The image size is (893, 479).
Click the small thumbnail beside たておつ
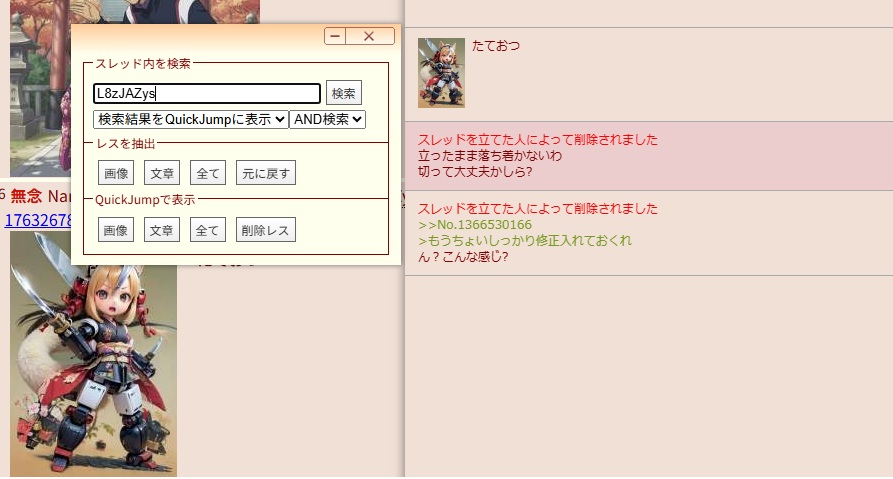coord(441,73)
